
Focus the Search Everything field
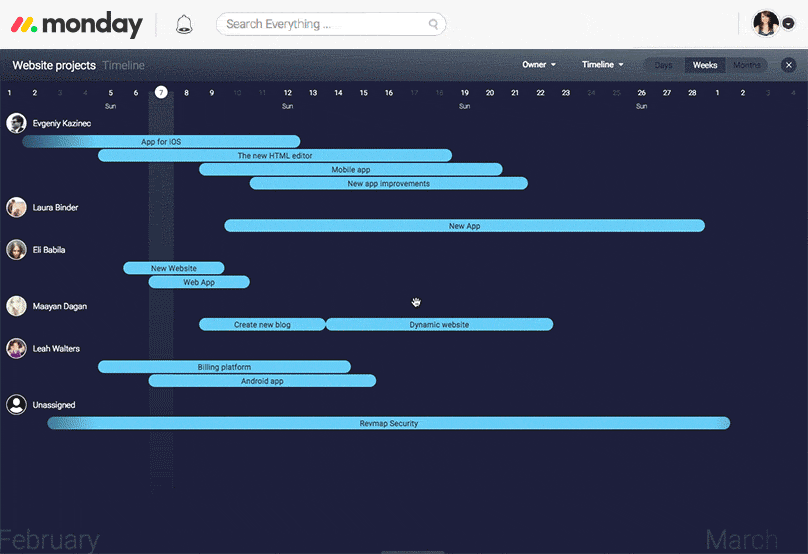coord(331,24)
